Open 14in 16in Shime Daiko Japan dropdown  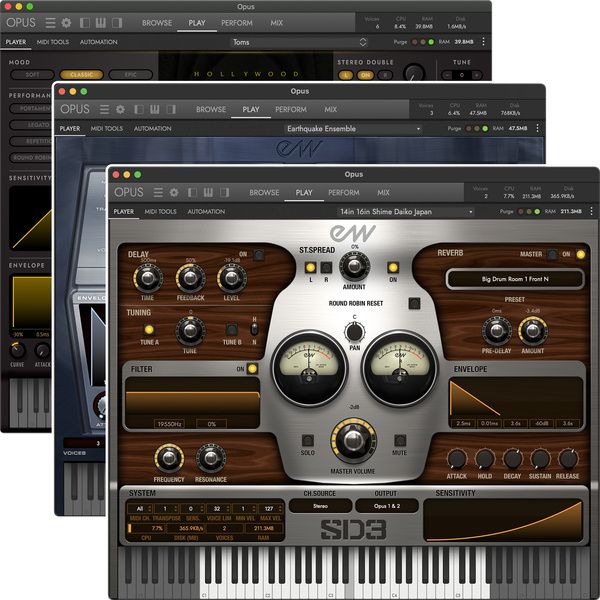(x=406, y=212)
